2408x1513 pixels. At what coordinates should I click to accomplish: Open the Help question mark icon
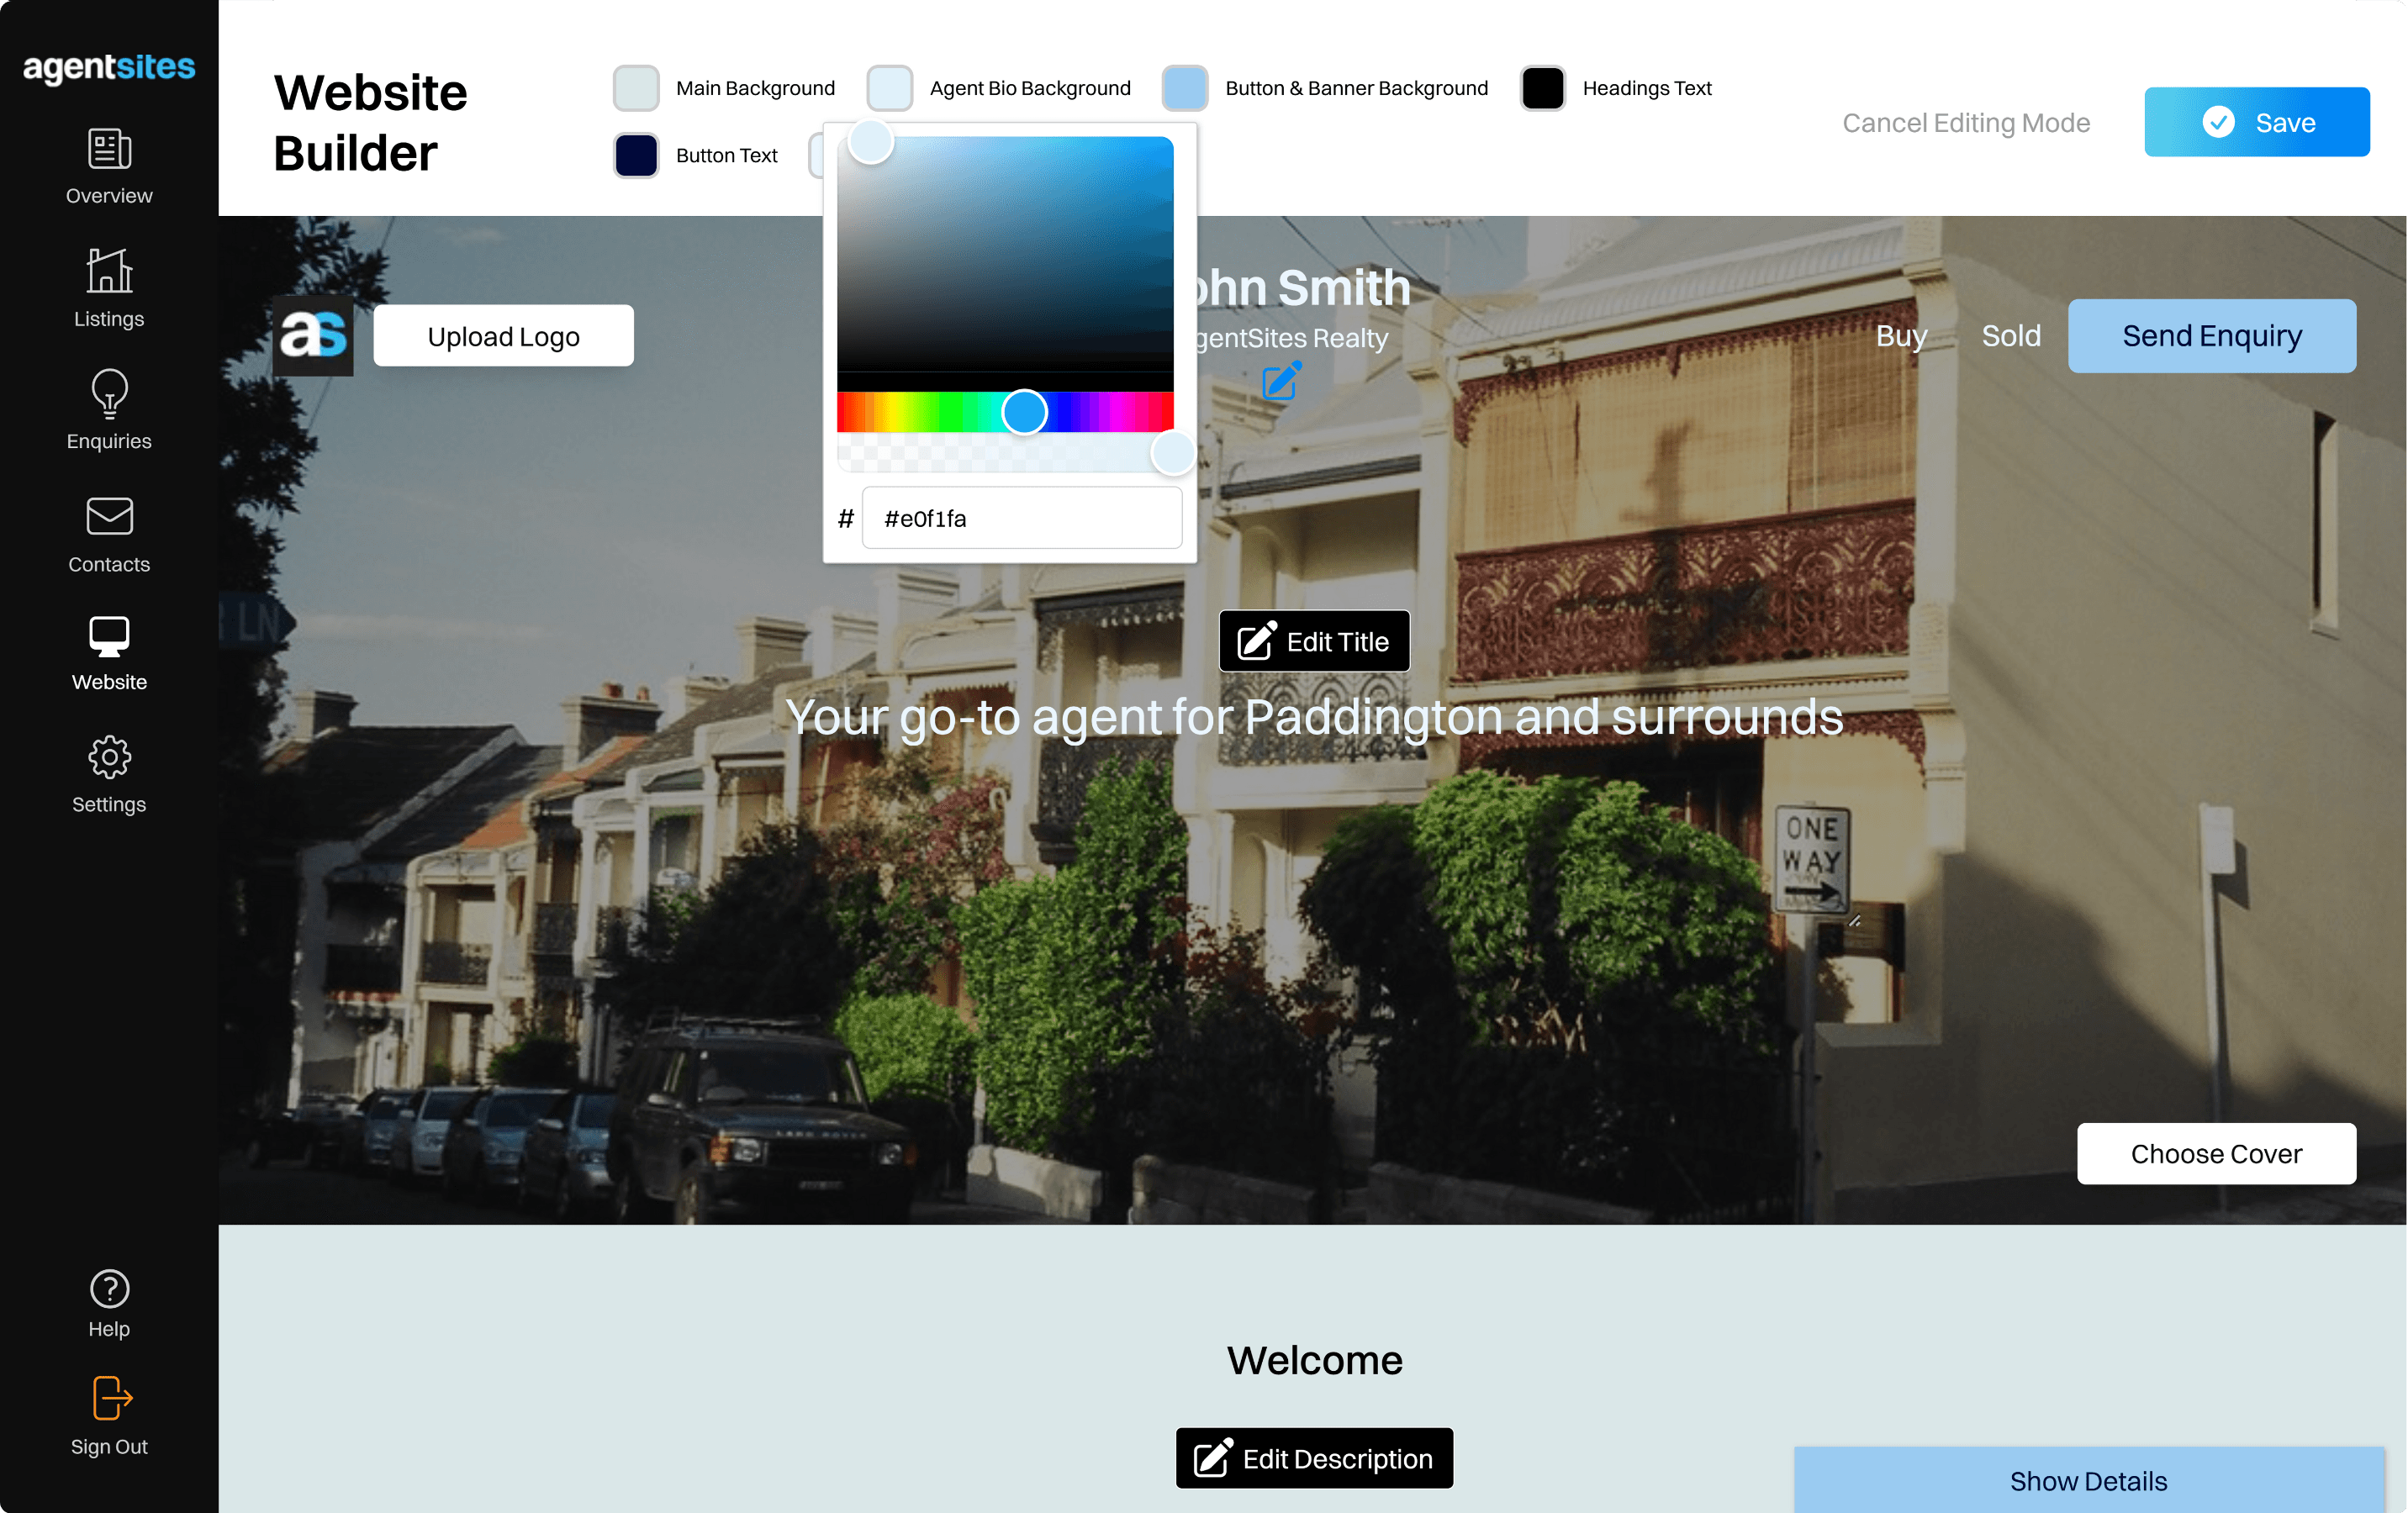tap(109, 1289)
